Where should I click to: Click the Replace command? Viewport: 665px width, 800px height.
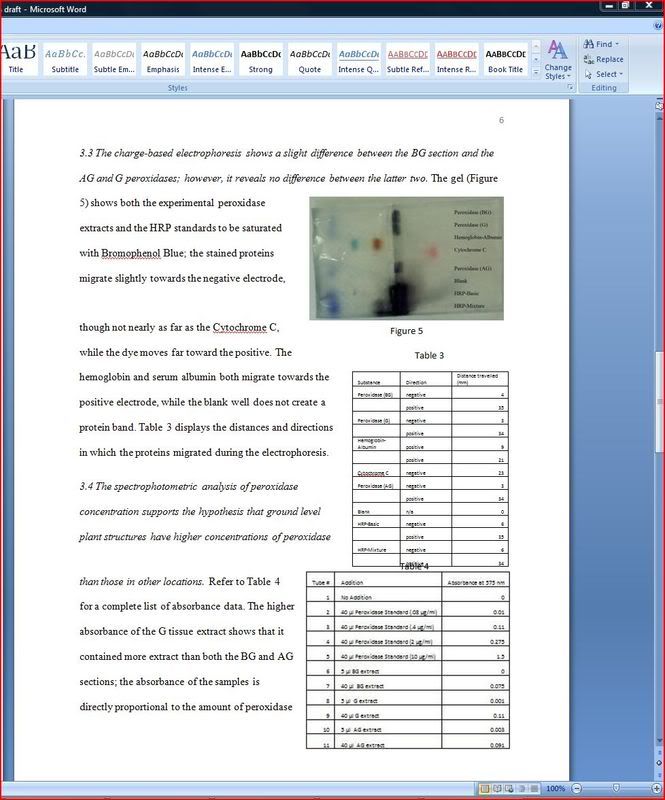coord(603,59)
